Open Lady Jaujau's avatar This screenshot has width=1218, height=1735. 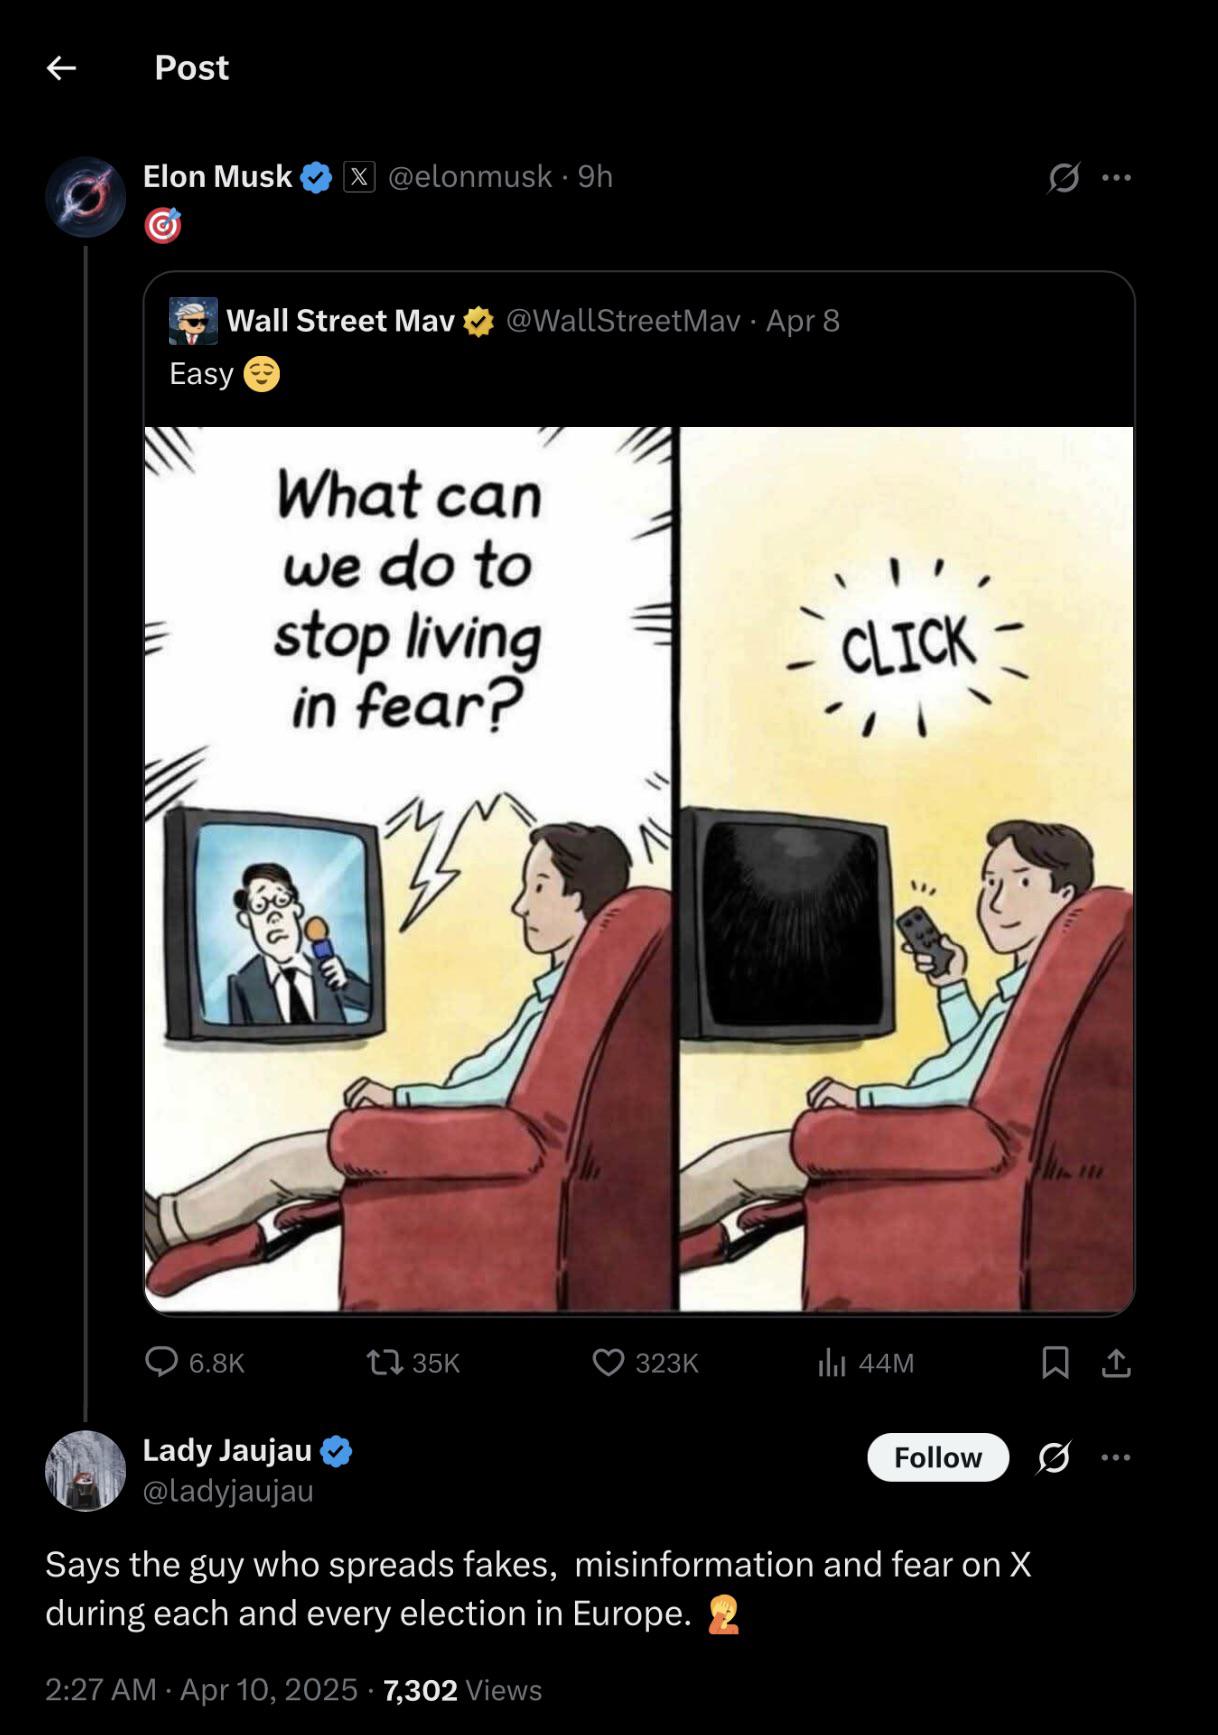(x=86, y=1470)
